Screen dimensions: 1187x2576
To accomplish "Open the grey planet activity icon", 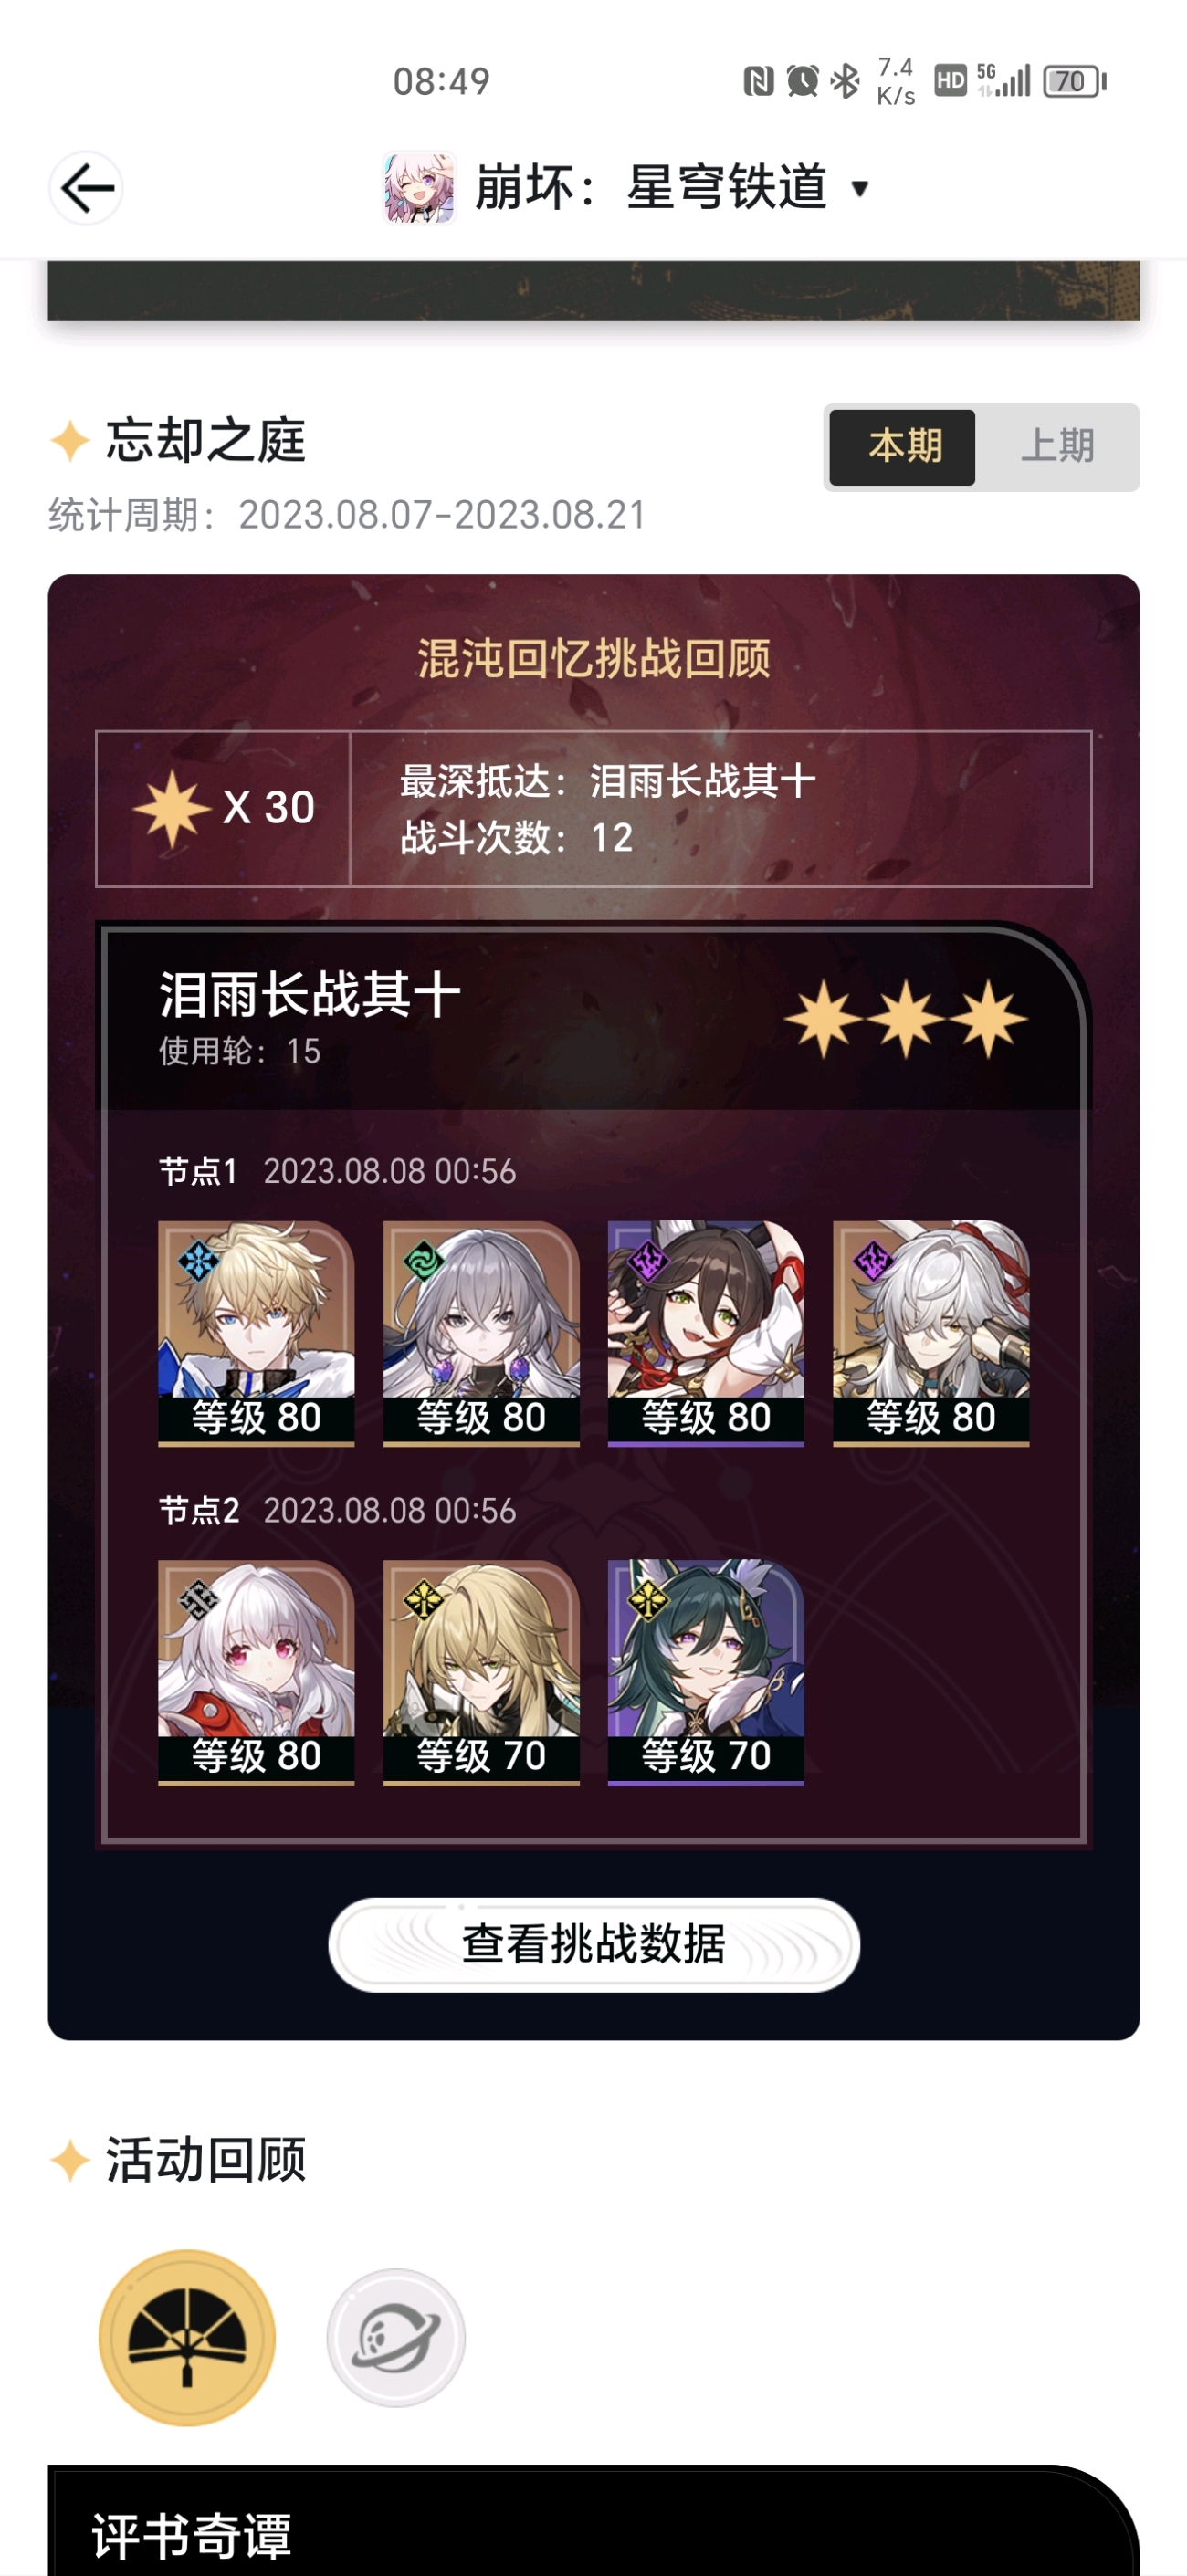I will click(396, 2337).
